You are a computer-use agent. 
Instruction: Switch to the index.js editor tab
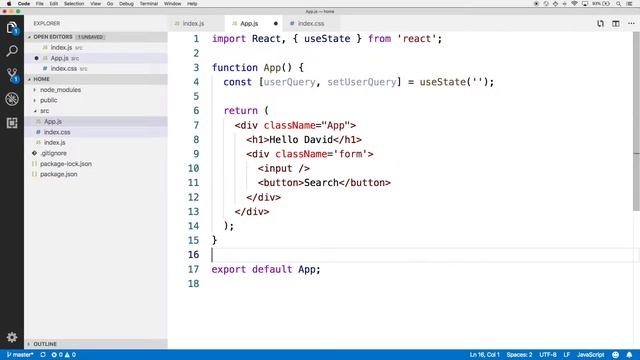[193, 24]
